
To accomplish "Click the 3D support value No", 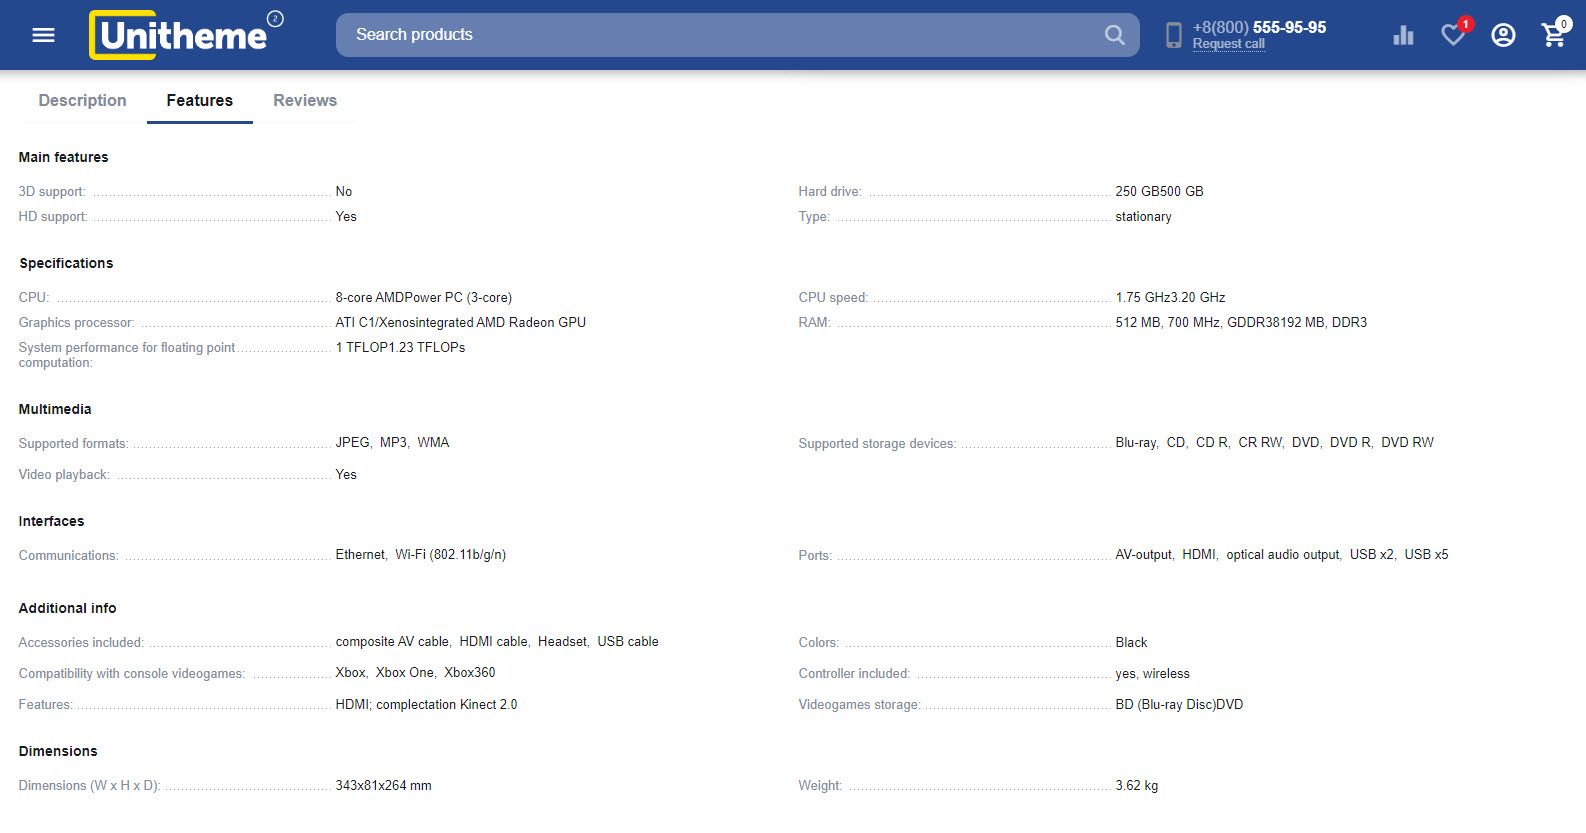I will 344,191.
